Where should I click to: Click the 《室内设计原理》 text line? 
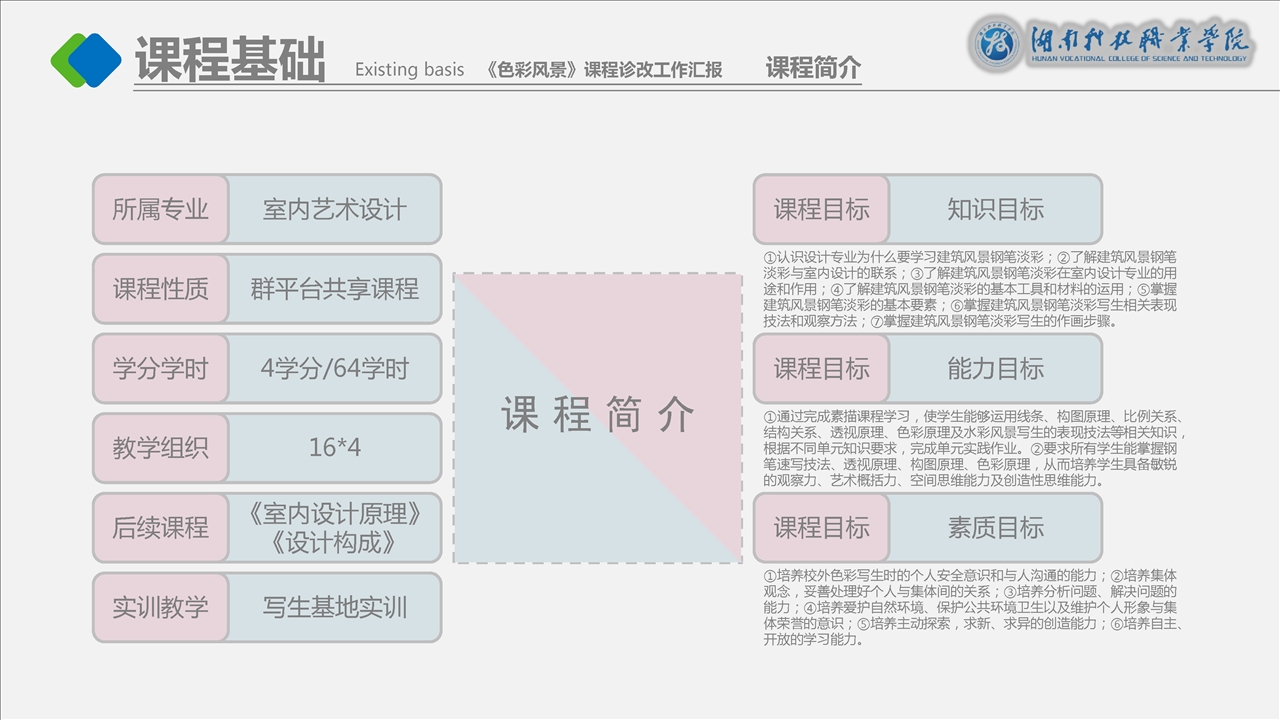(x=334, y=514)
